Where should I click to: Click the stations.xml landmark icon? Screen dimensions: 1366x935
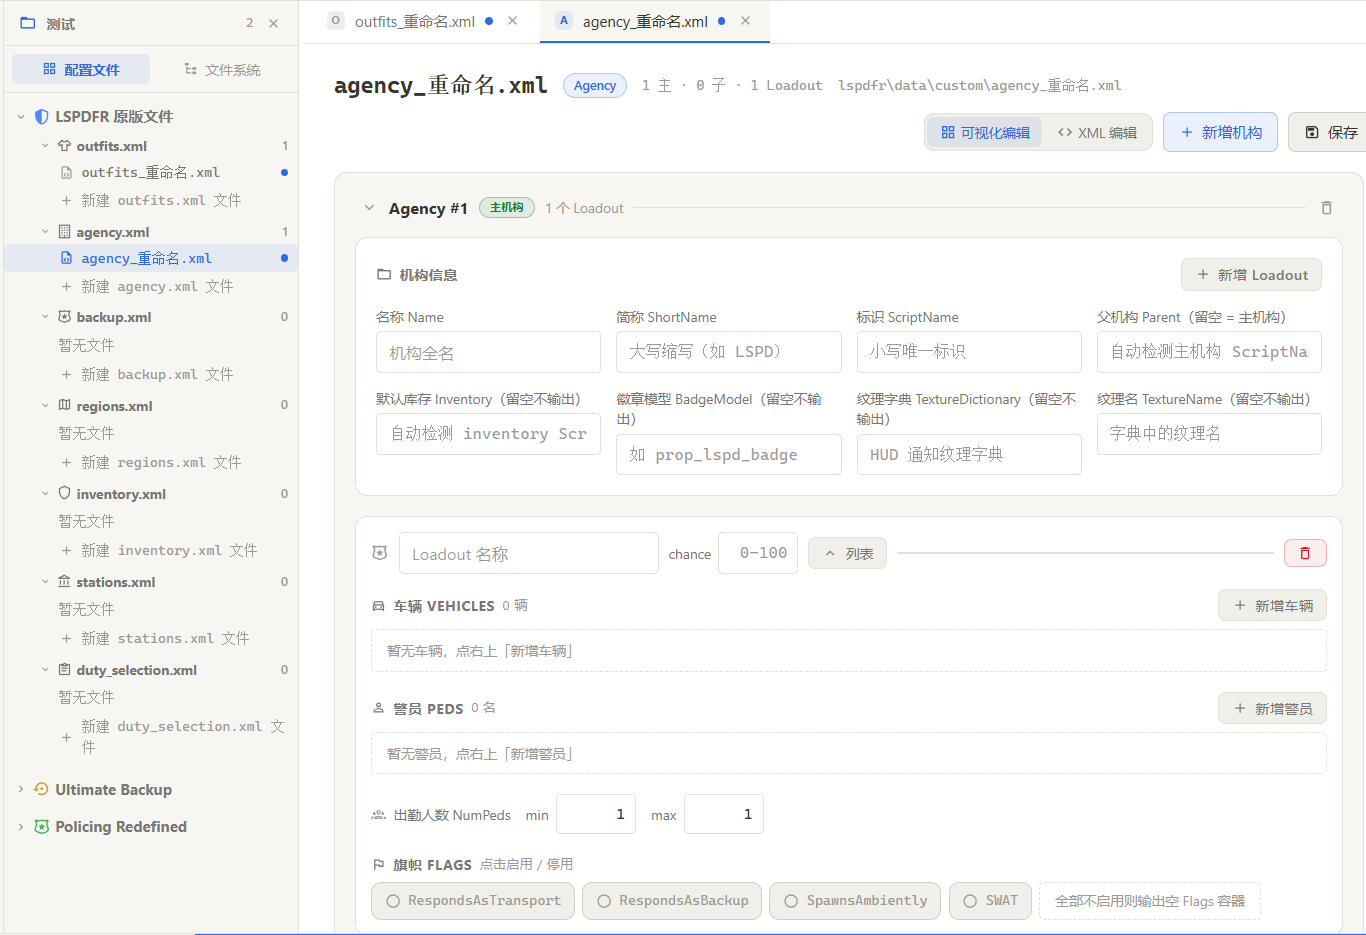64,581
